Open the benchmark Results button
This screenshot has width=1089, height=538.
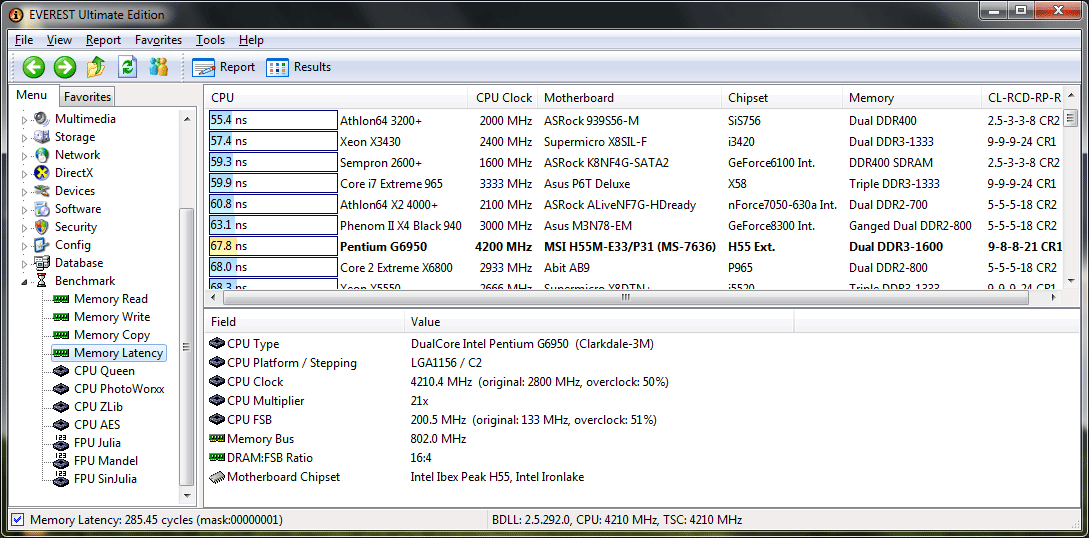pyautogui.click(x=299, y=67)
